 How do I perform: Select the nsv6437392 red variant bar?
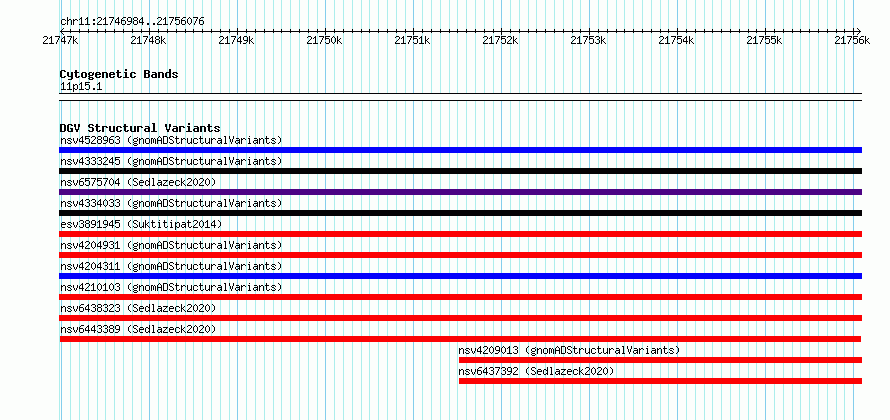pyautogui.click(x=660, y=381)
